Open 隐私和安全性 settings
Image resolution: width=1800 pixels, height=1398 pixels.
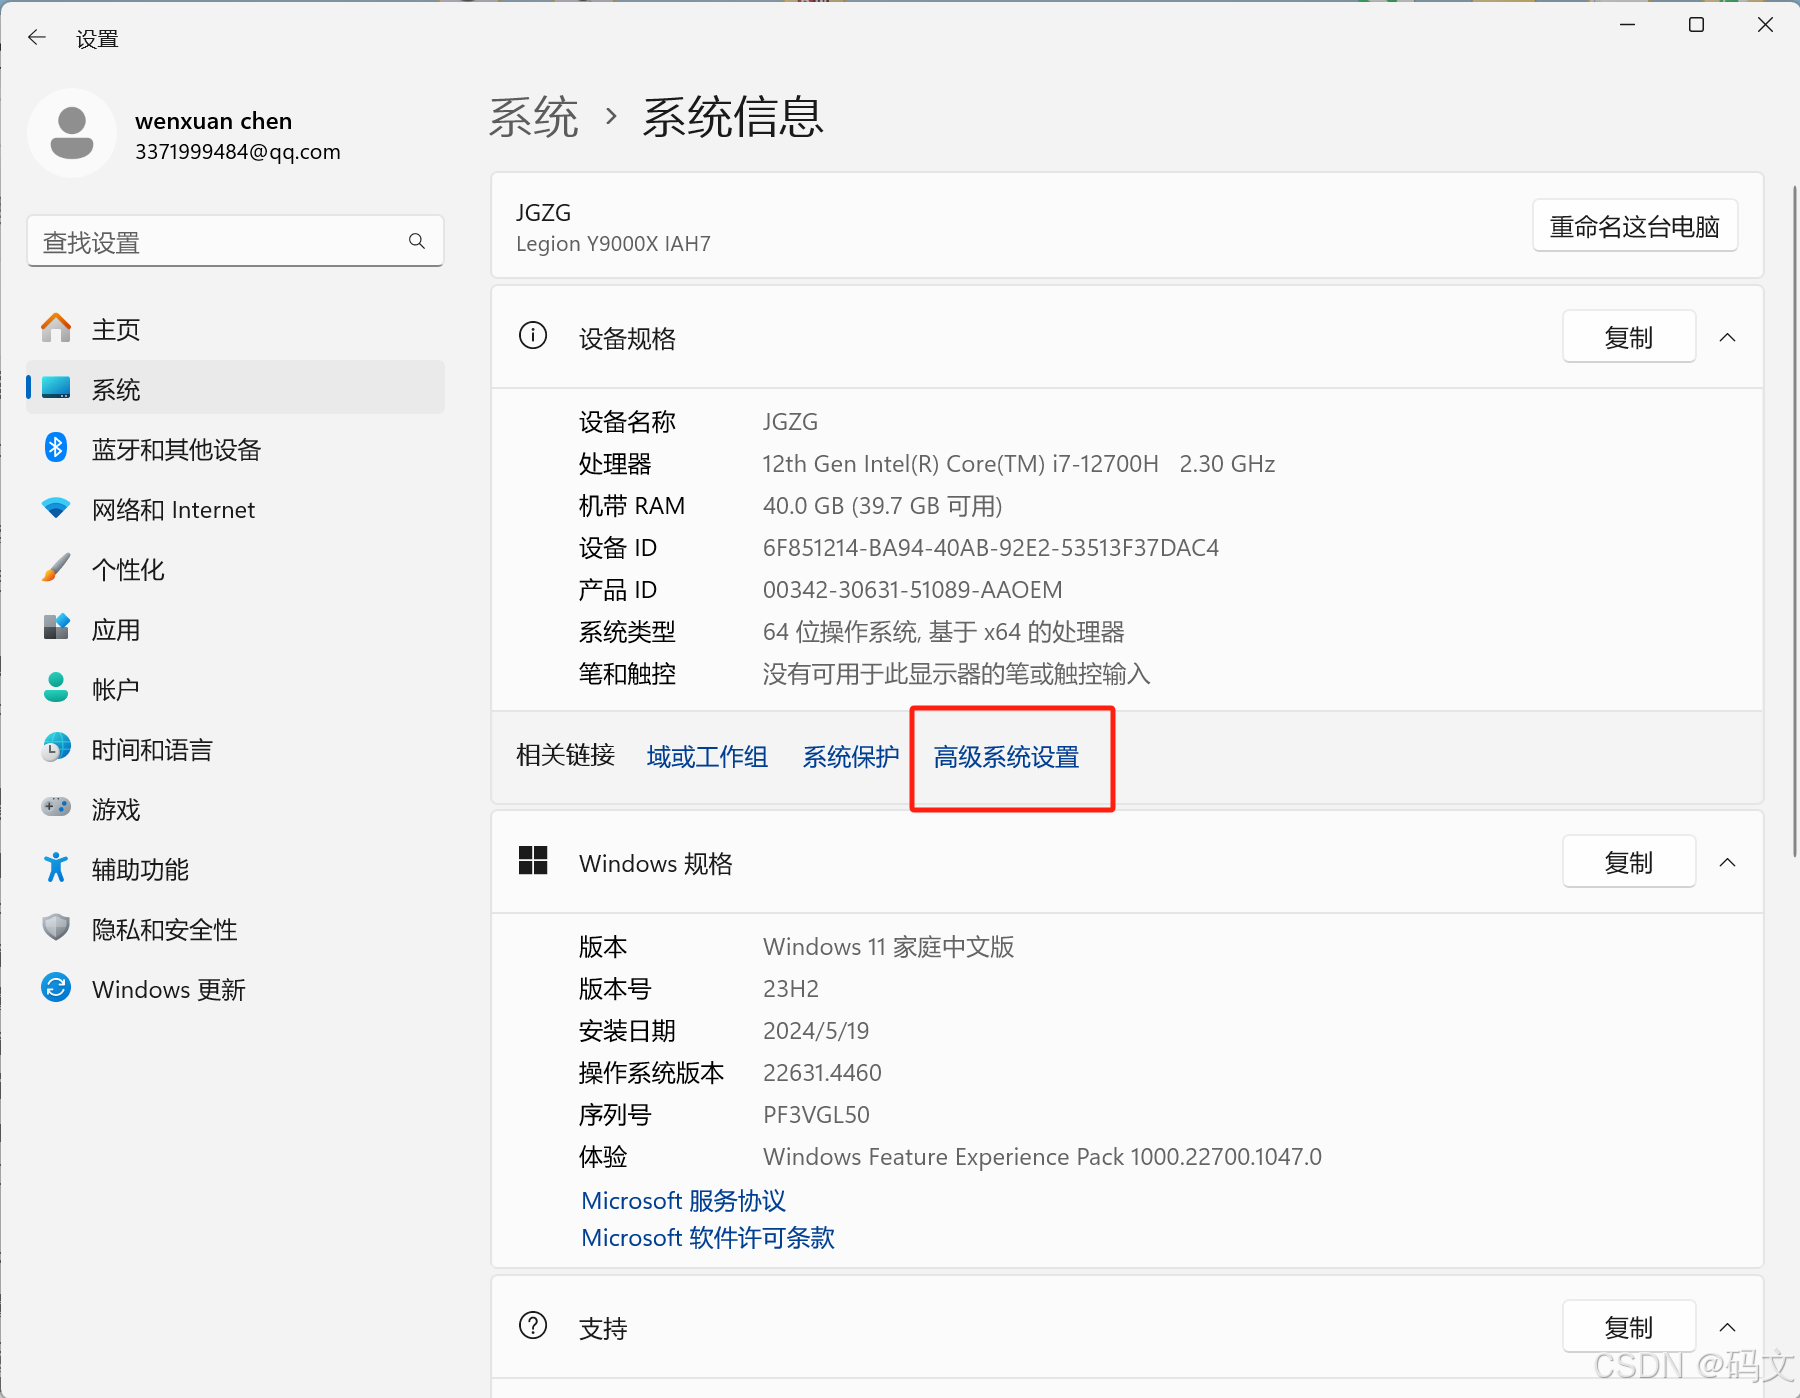[235, 929]
